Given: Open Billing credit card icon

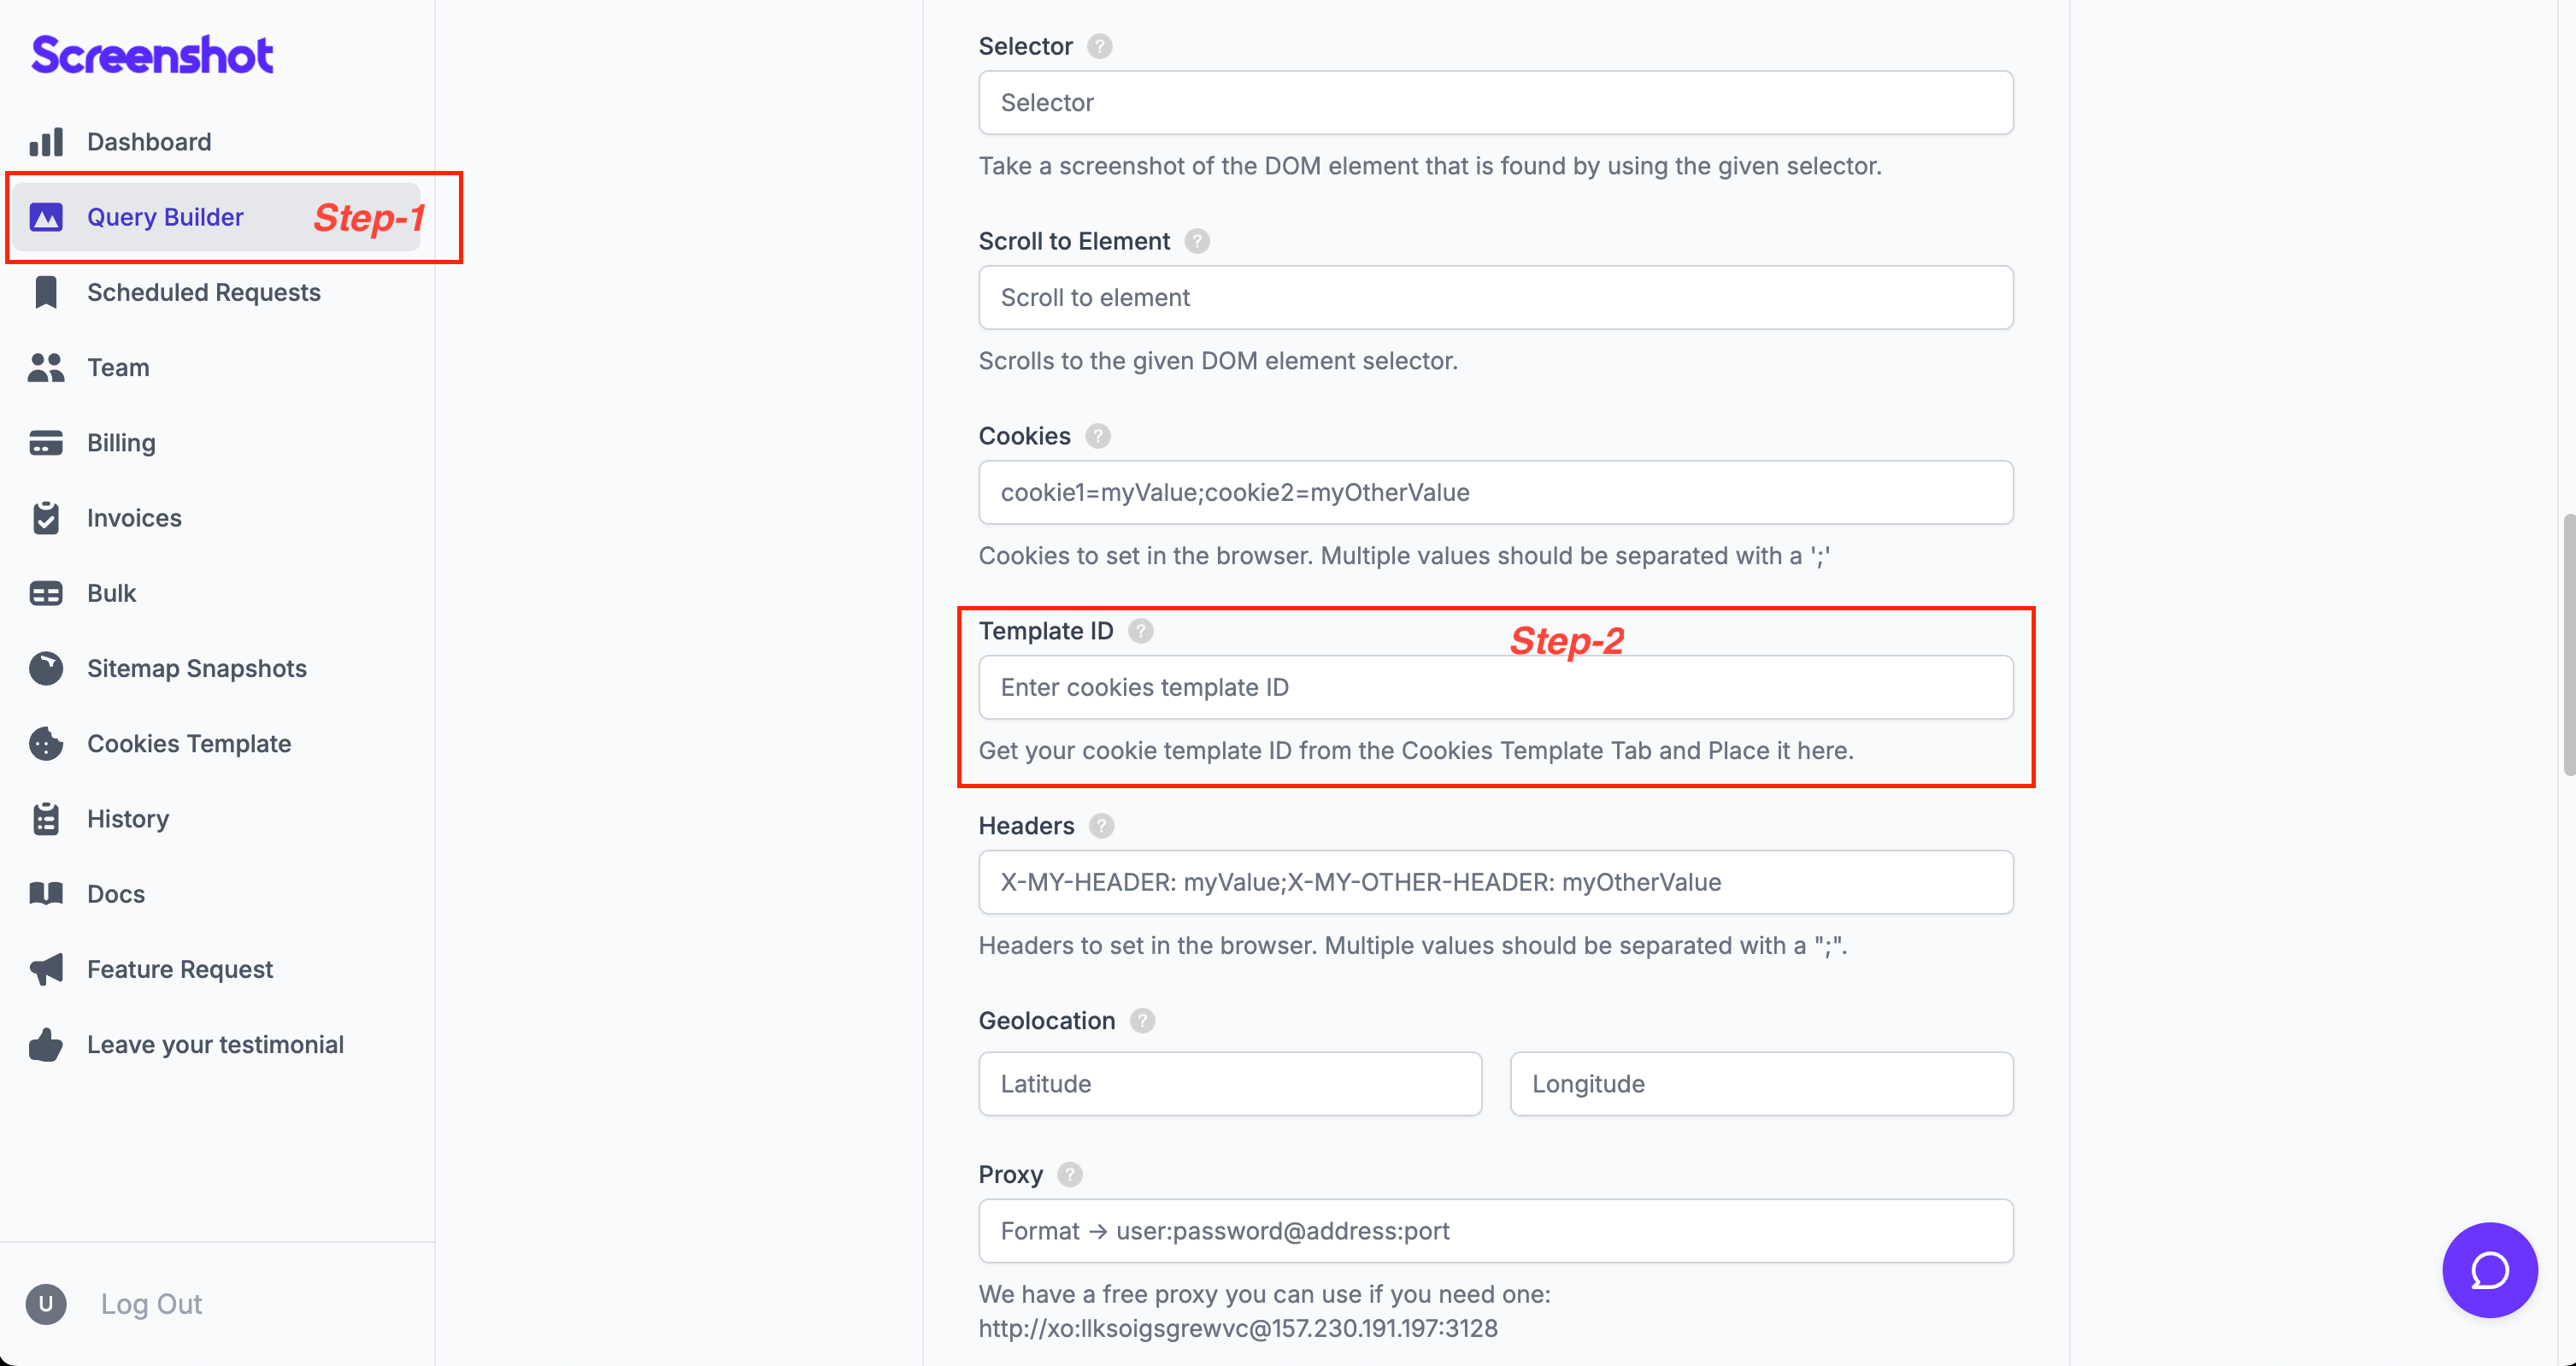Looking at the screenshot, I should [46, 442].
